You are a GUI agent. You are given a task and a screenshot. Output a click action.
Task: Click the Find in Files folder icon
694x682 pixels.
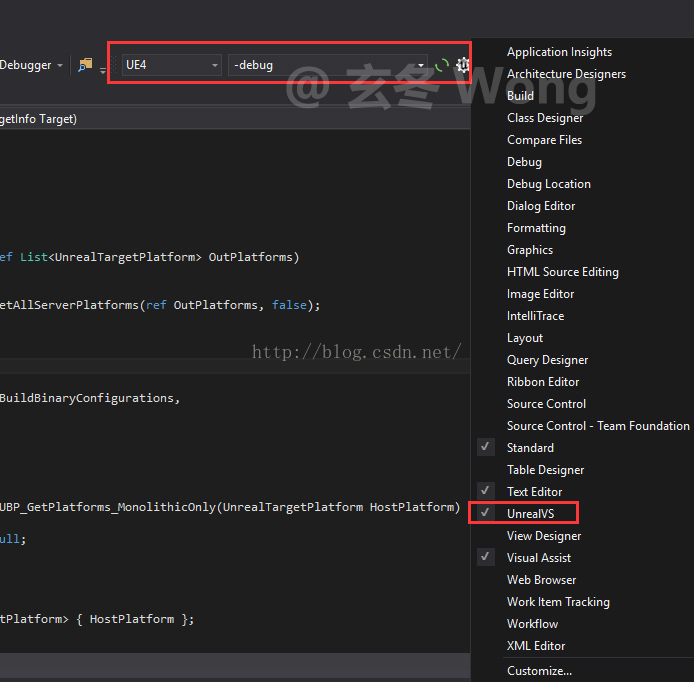(x=85, y=65)
